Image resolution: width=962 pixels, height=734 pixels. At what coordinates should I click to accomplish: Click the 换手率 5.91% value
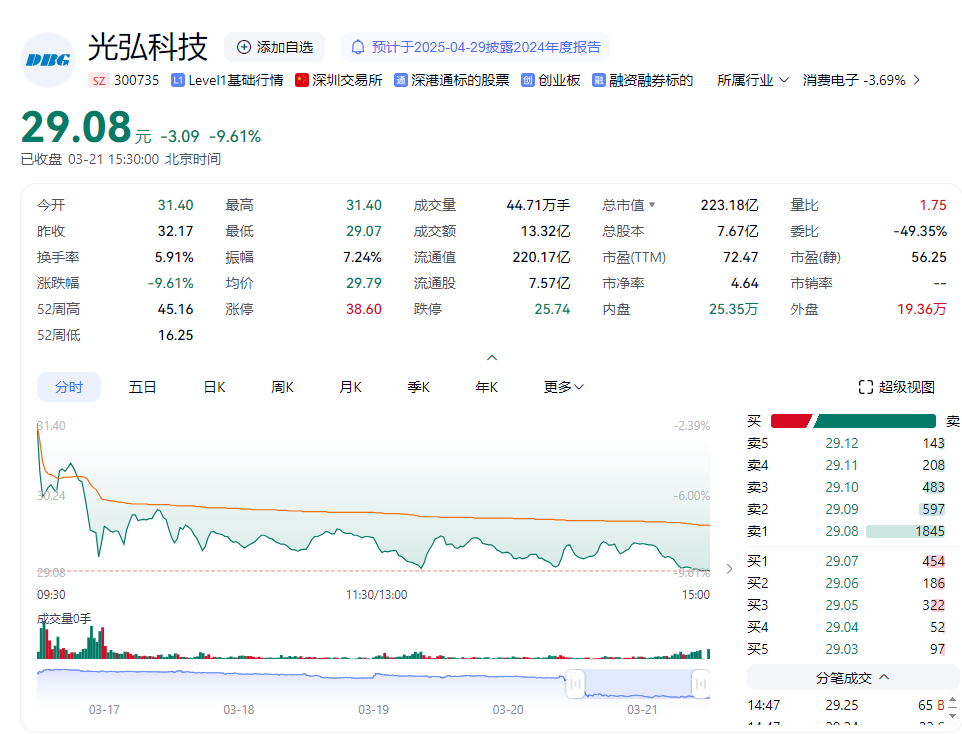click(174, 257)
